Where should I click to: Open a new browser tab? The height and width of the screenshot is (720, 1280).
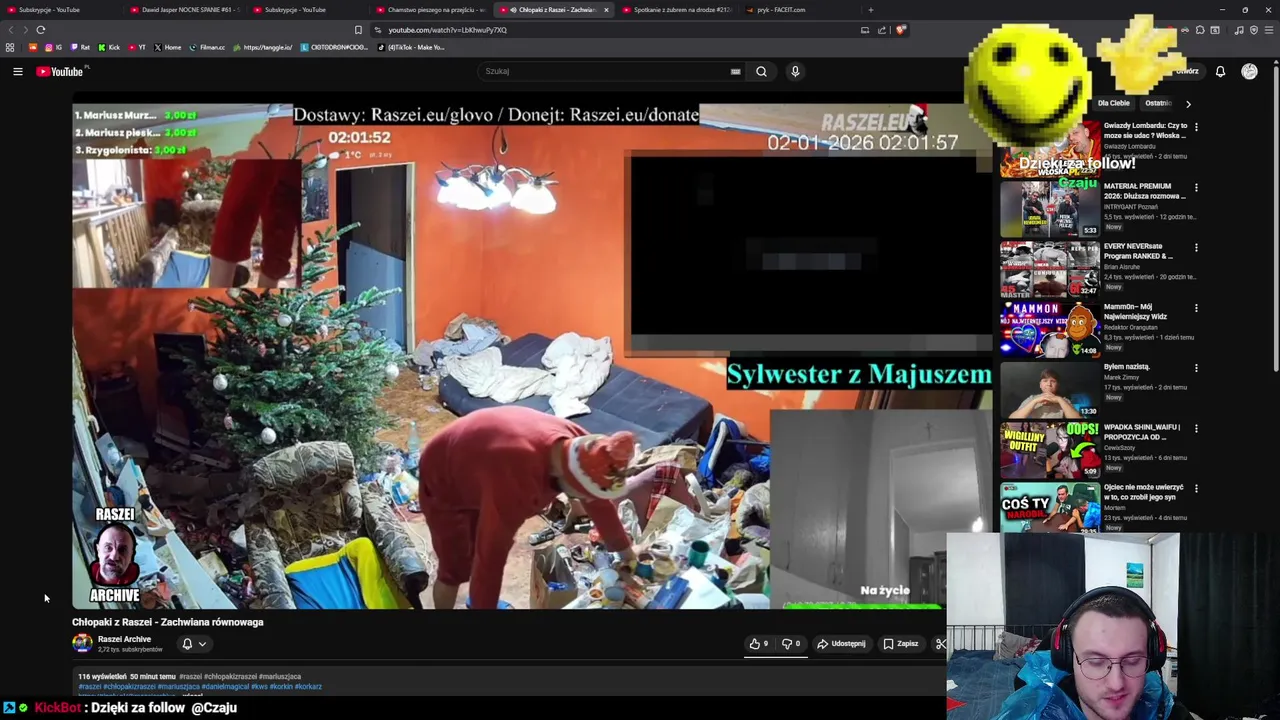click(x=870, y=10)
